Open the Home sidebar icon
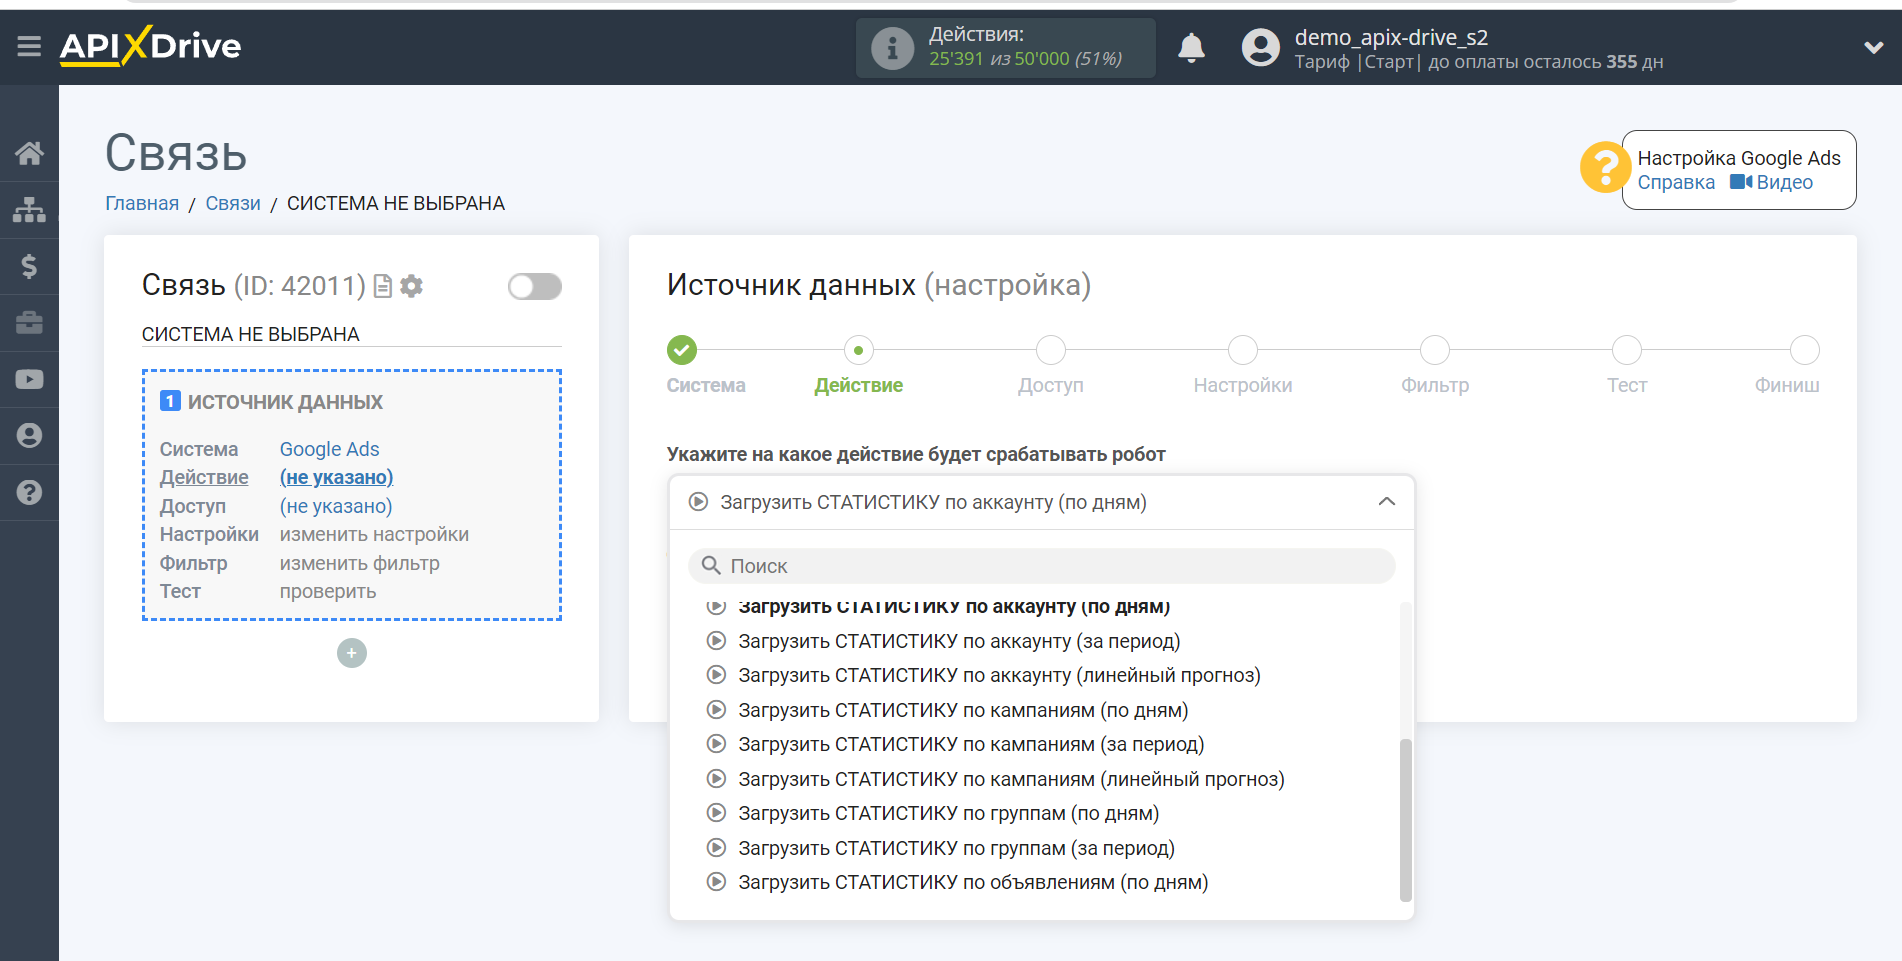The height and width of the screenshot is (961, 1902). [x=29, y=153]
